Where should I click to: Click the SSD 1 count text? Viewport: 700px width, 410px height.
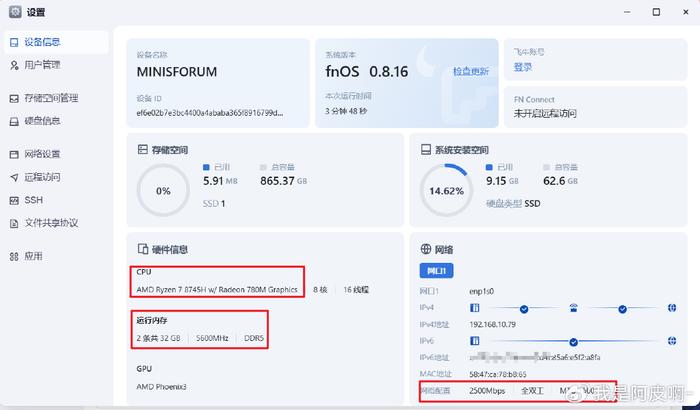(214, 204)
